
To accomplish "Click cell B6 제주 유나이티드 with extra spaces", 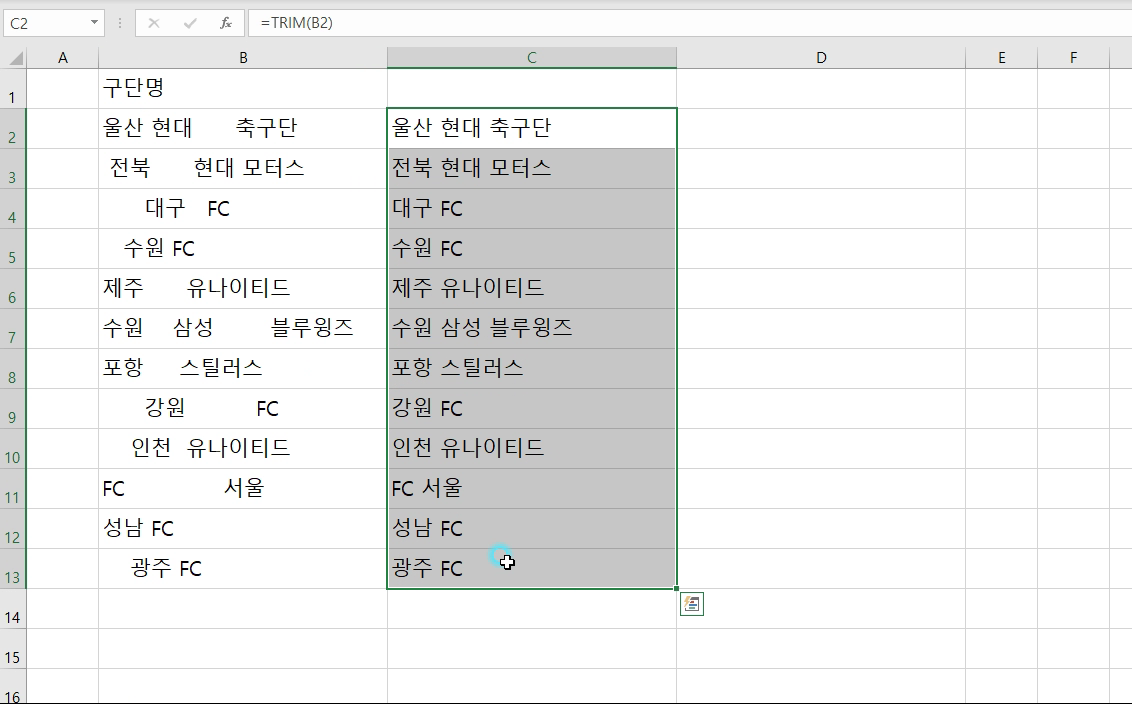I will click(243, 289).
